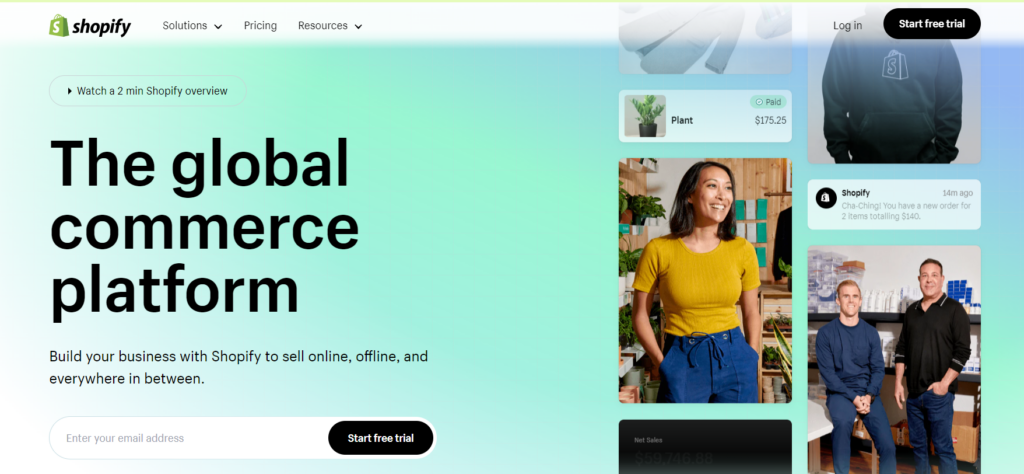
Task: Select the Plant product thumbnail image
Action: [645, 116]
